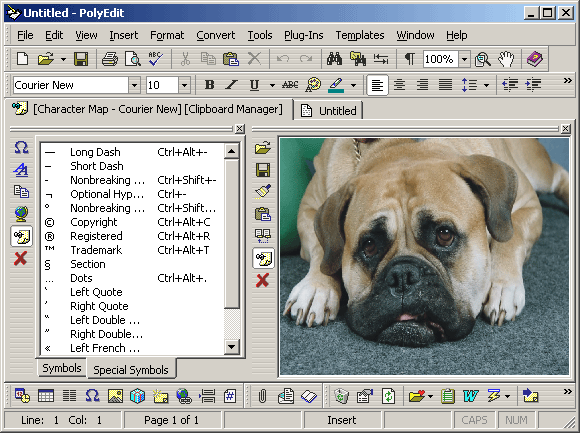Click the clipboard clear broom icon
580x433 pixels.
[x=263, y=192]
